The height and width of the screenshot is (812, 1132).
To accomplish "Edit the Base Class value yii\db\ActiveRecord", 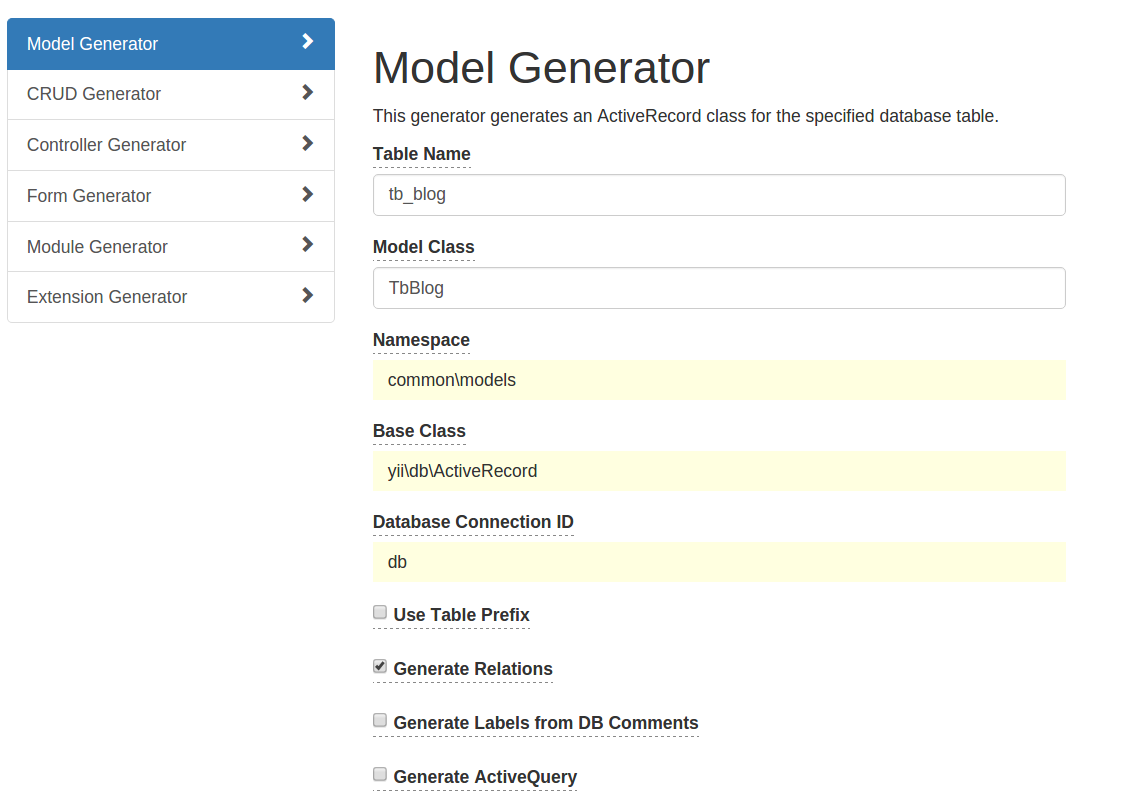I will [x=719, y=471].
